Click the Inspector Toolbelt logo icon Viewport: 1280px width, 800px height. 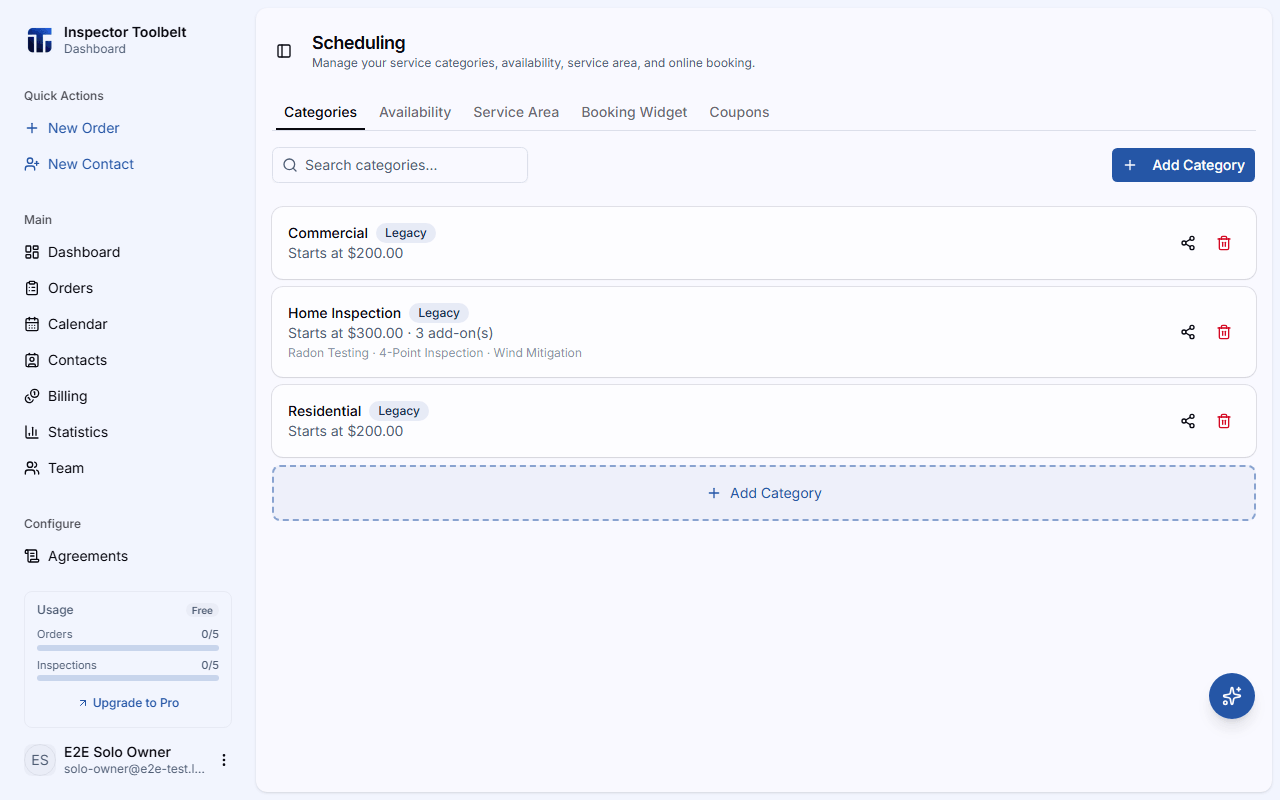pos(39,40)
